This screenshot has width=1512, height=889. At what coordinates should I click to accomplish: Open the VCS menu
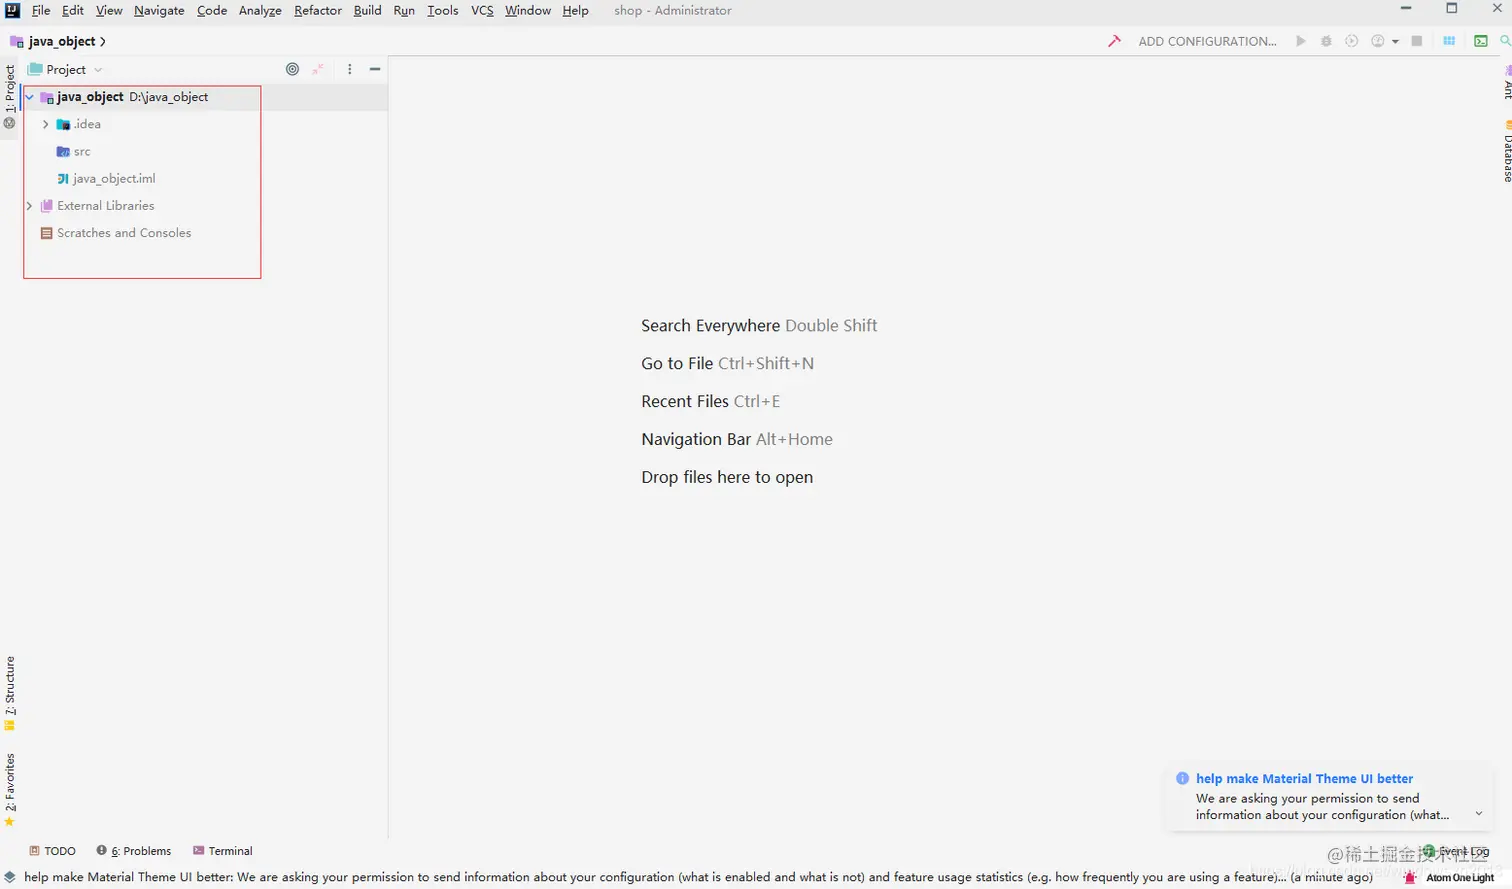coord(482,10)
